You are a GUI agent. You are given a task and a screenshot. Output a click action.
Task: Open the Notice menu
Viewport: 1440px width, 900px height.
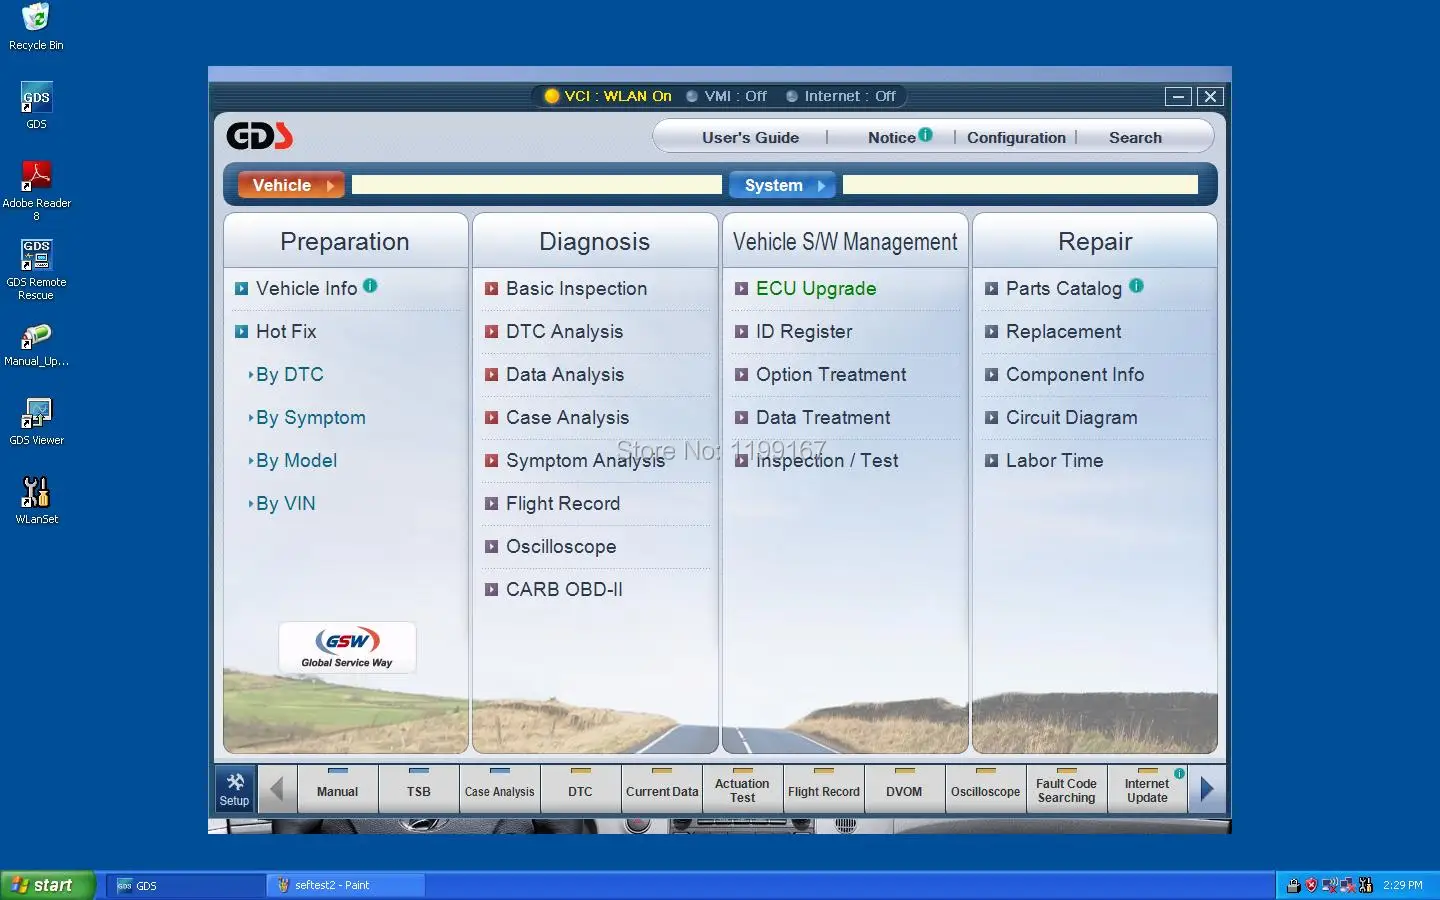click(x=891, y=137)
